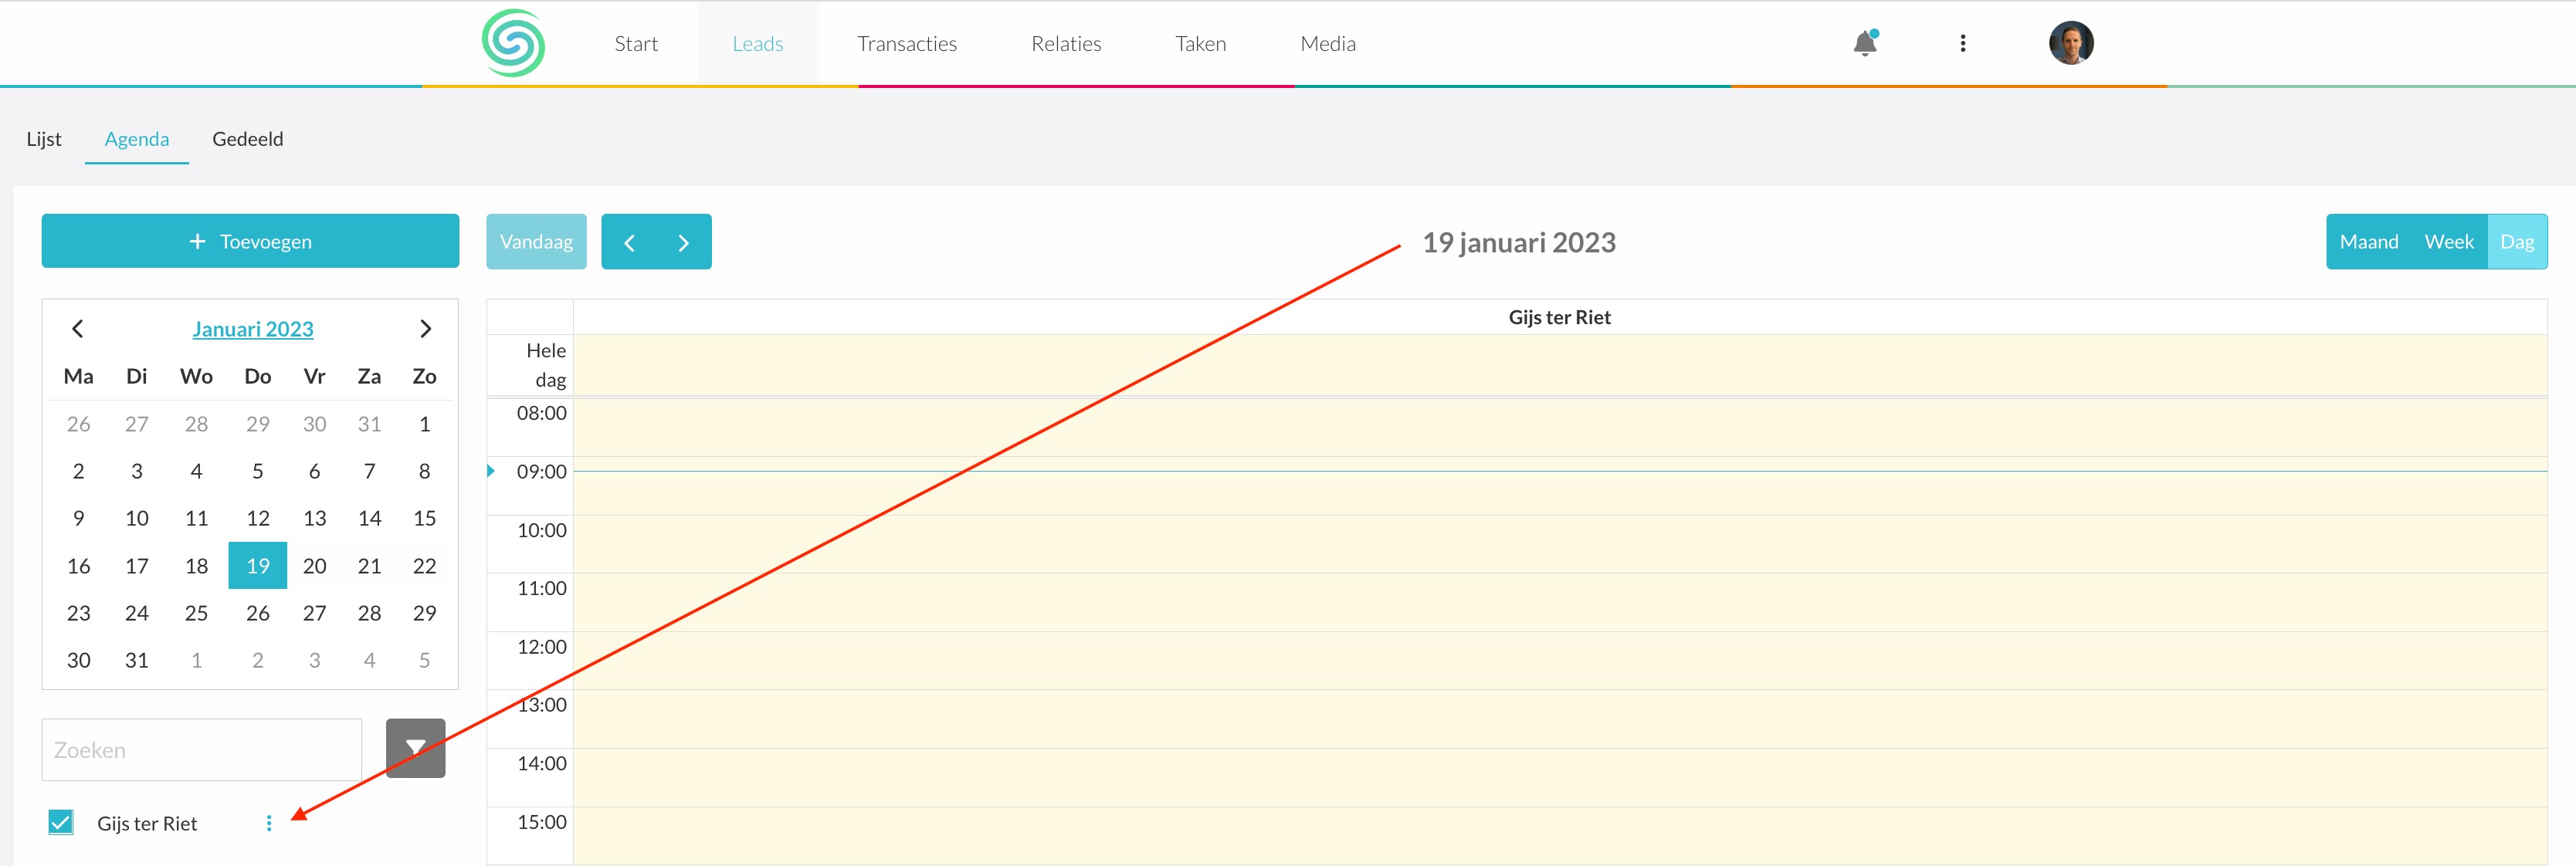The image size is (2576, 866).
Task: Open the filter funnel button
Action: tap(416, 748)
